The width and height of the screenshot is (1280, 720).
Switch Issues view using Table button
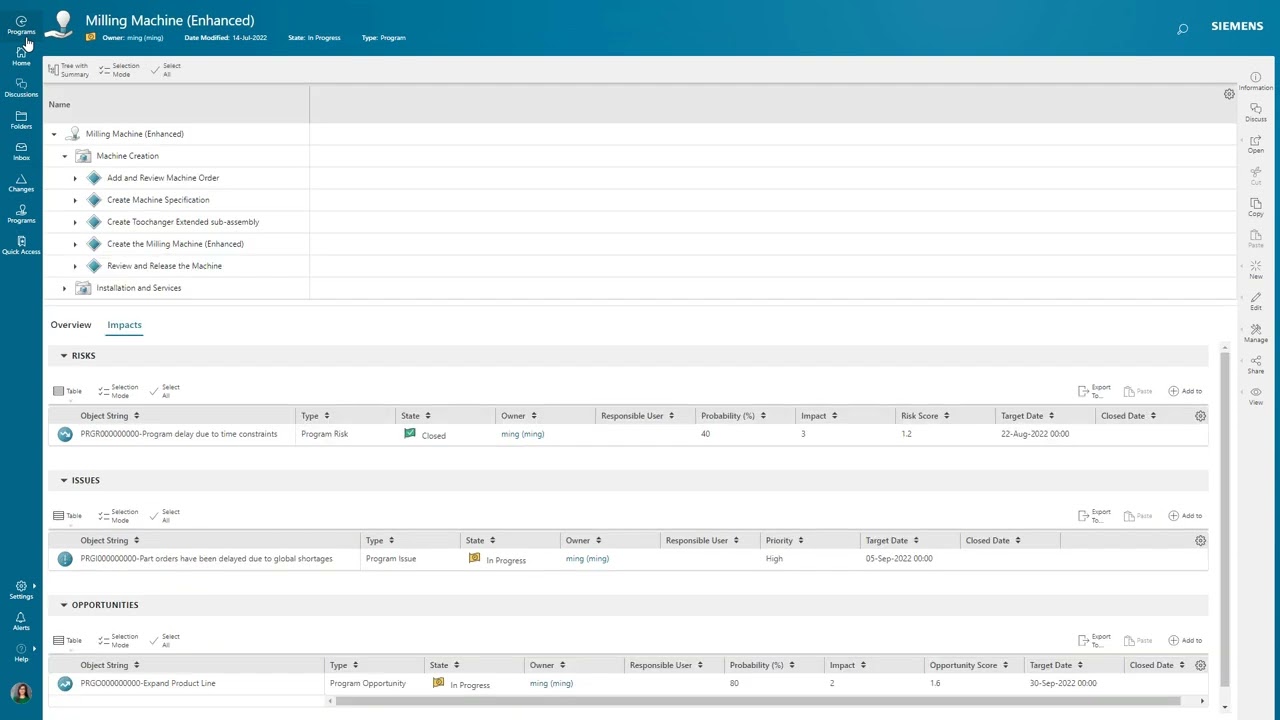pos(67,516)
